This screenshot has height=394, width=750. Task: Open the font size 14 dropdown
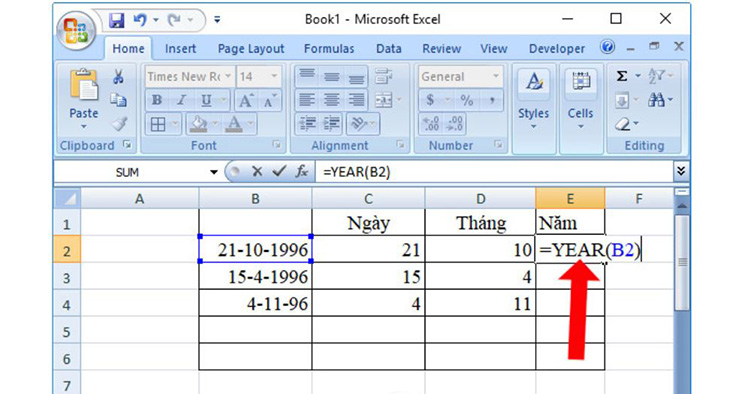point(274,77)
